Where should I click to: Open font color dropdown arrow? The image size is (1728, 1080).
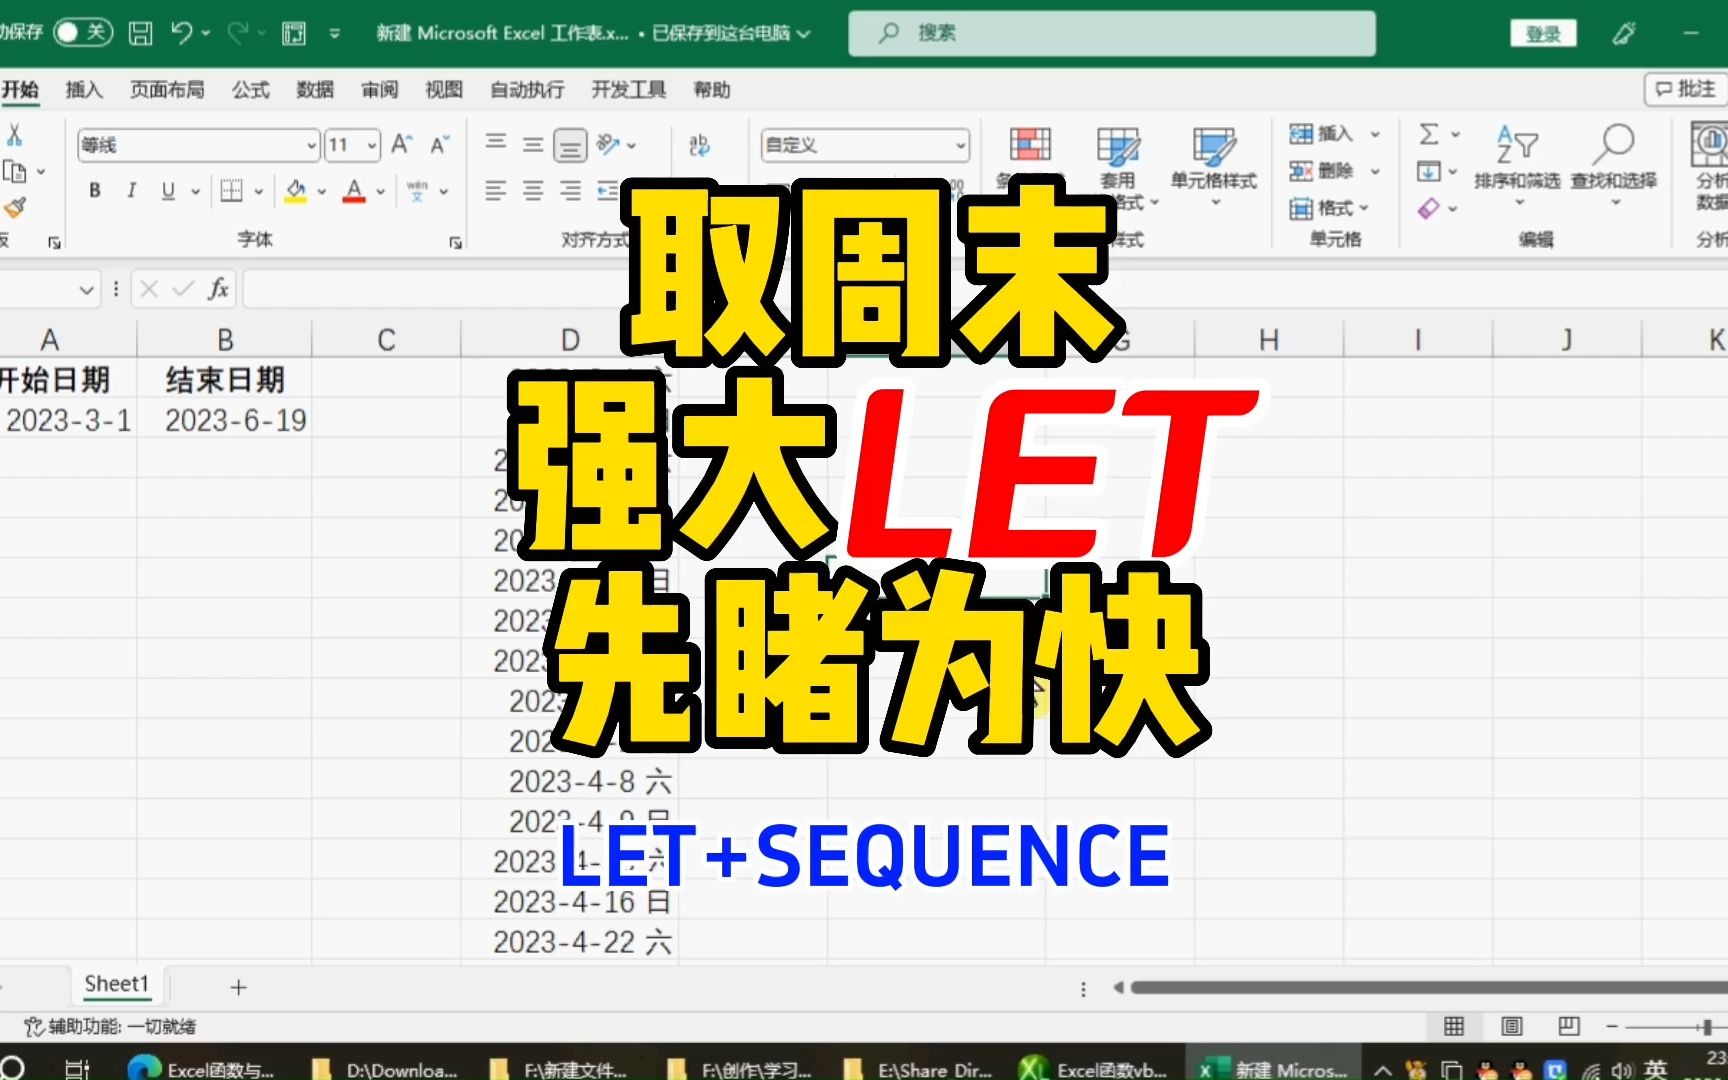pos(381,191)
